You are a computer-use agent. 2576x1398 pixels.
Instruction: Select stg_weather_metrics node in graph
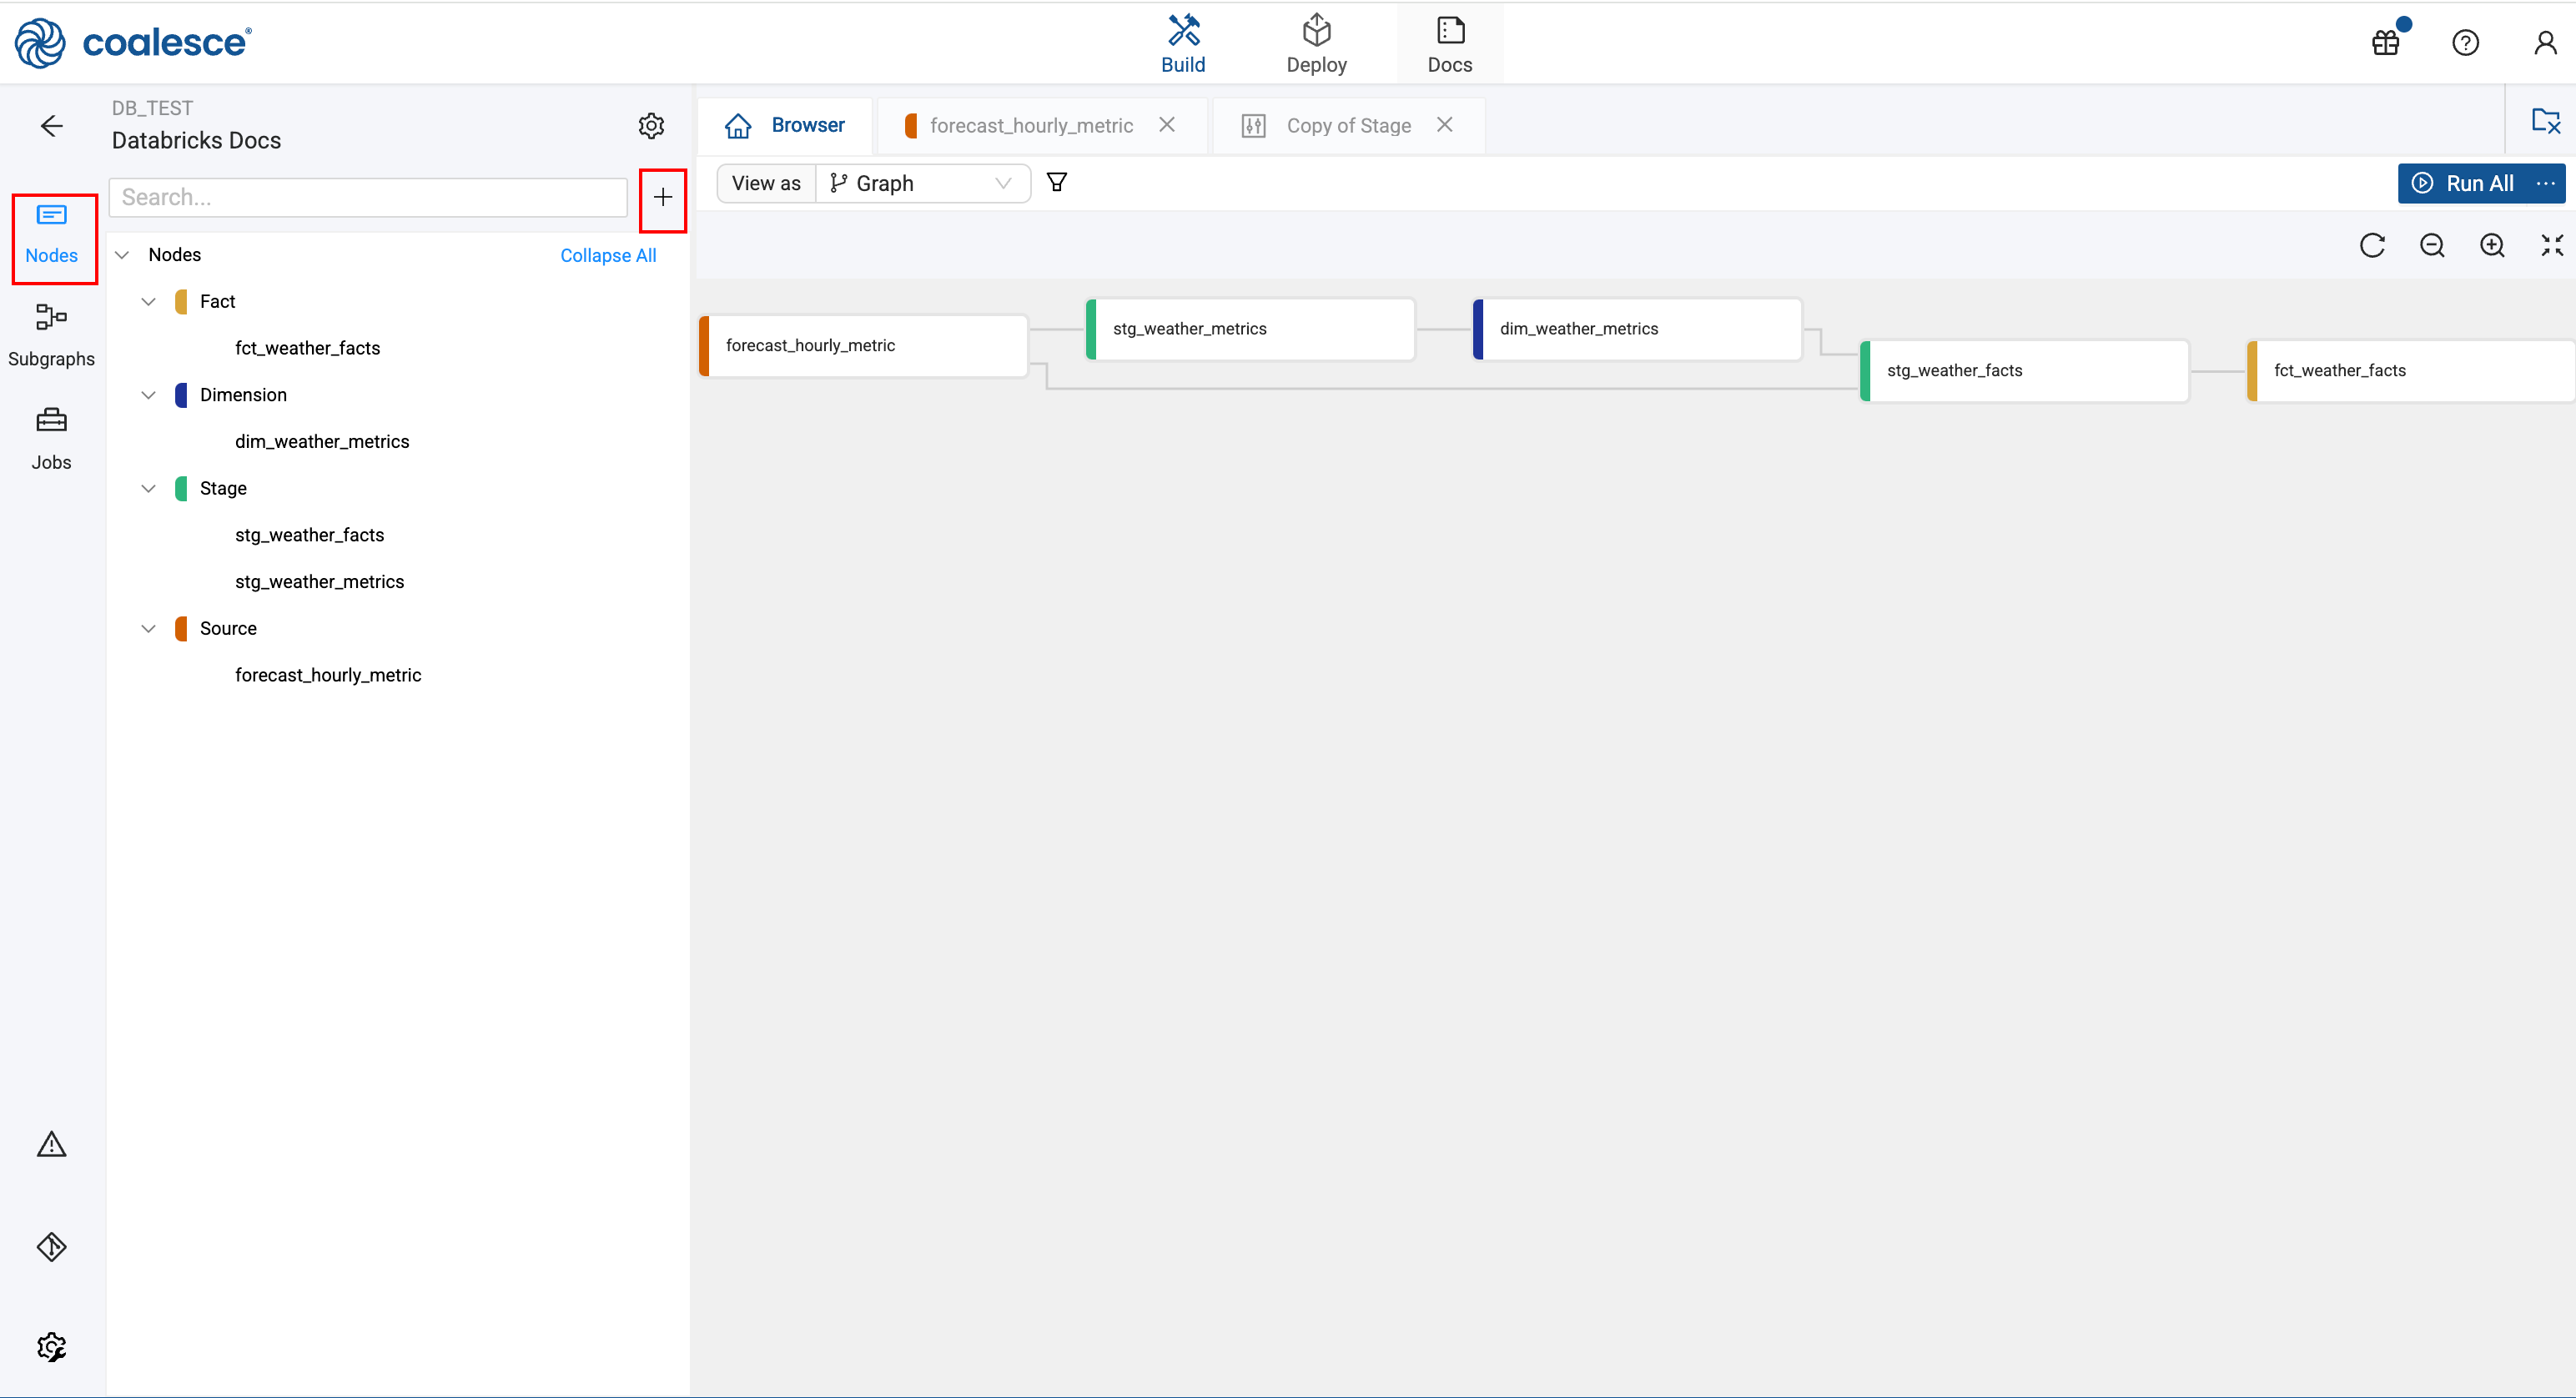tap(1251, 329)
